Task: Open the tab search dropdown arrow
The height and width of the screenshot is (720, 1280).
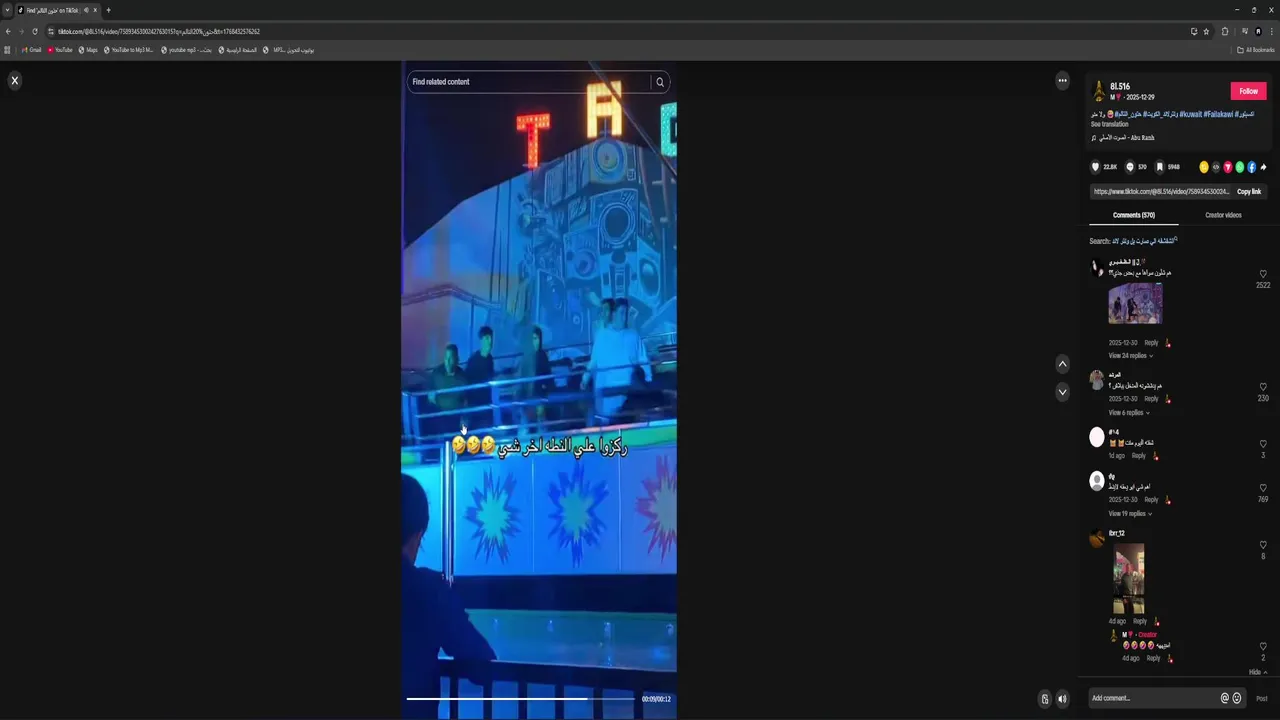Action: click(x=6, y=10)
